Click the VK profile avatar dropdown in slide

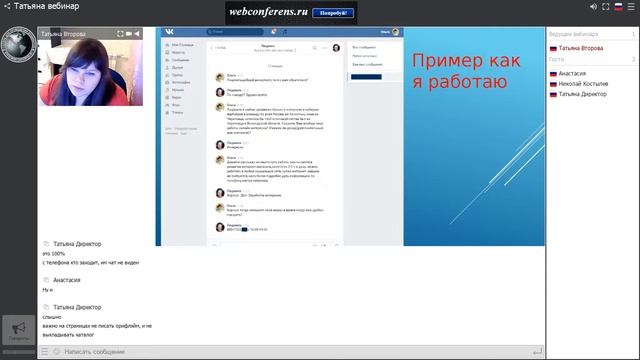click(395, 32)
